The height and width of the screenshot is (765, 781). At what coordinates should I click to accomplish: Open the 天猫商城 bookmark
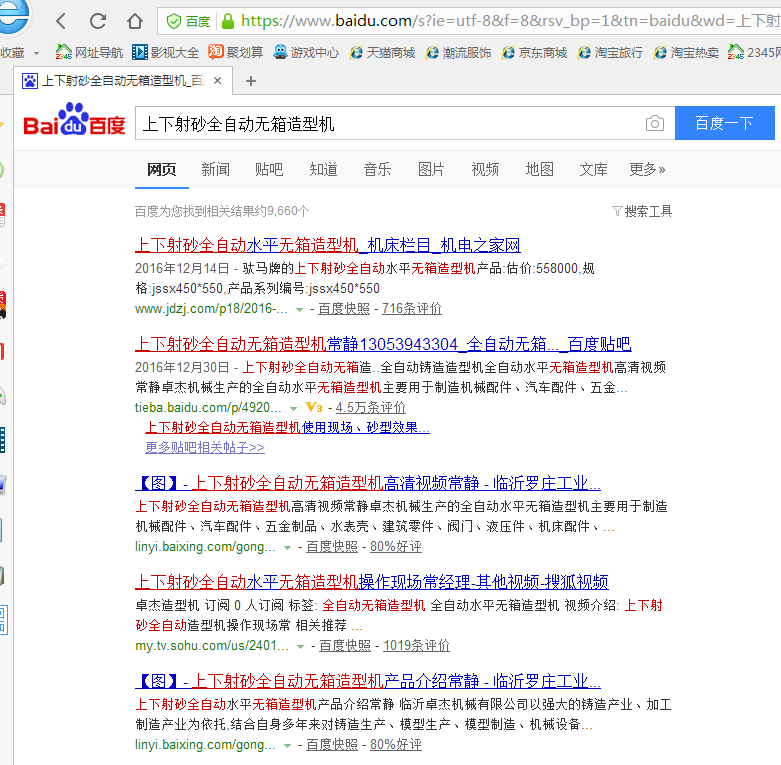[x=382, y=52]
